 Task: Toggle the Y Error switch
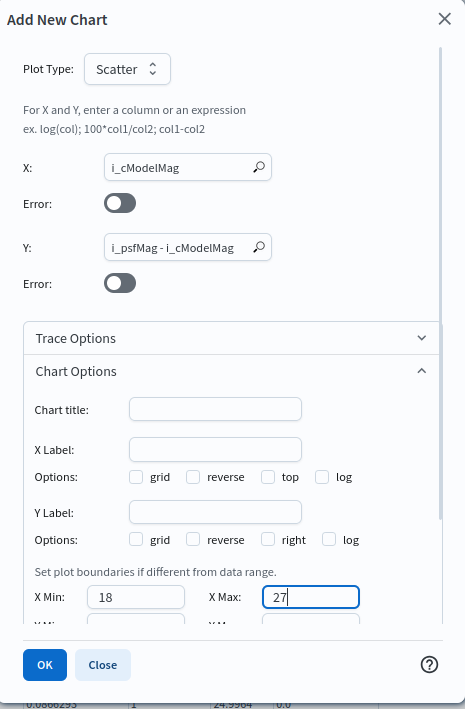coord(120,283)
